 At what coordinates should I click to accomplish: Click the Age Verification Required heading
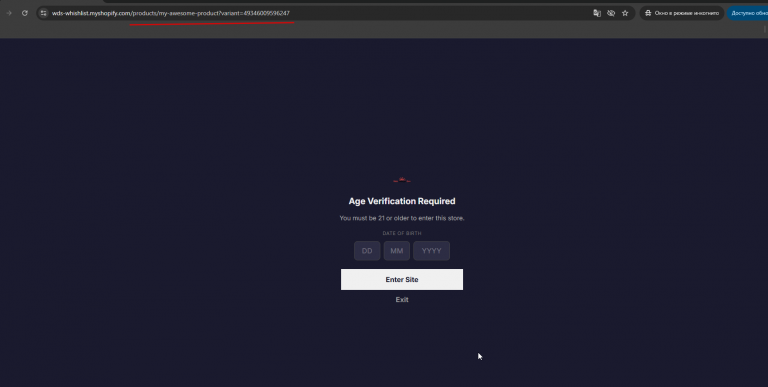[x=402, y=201]
